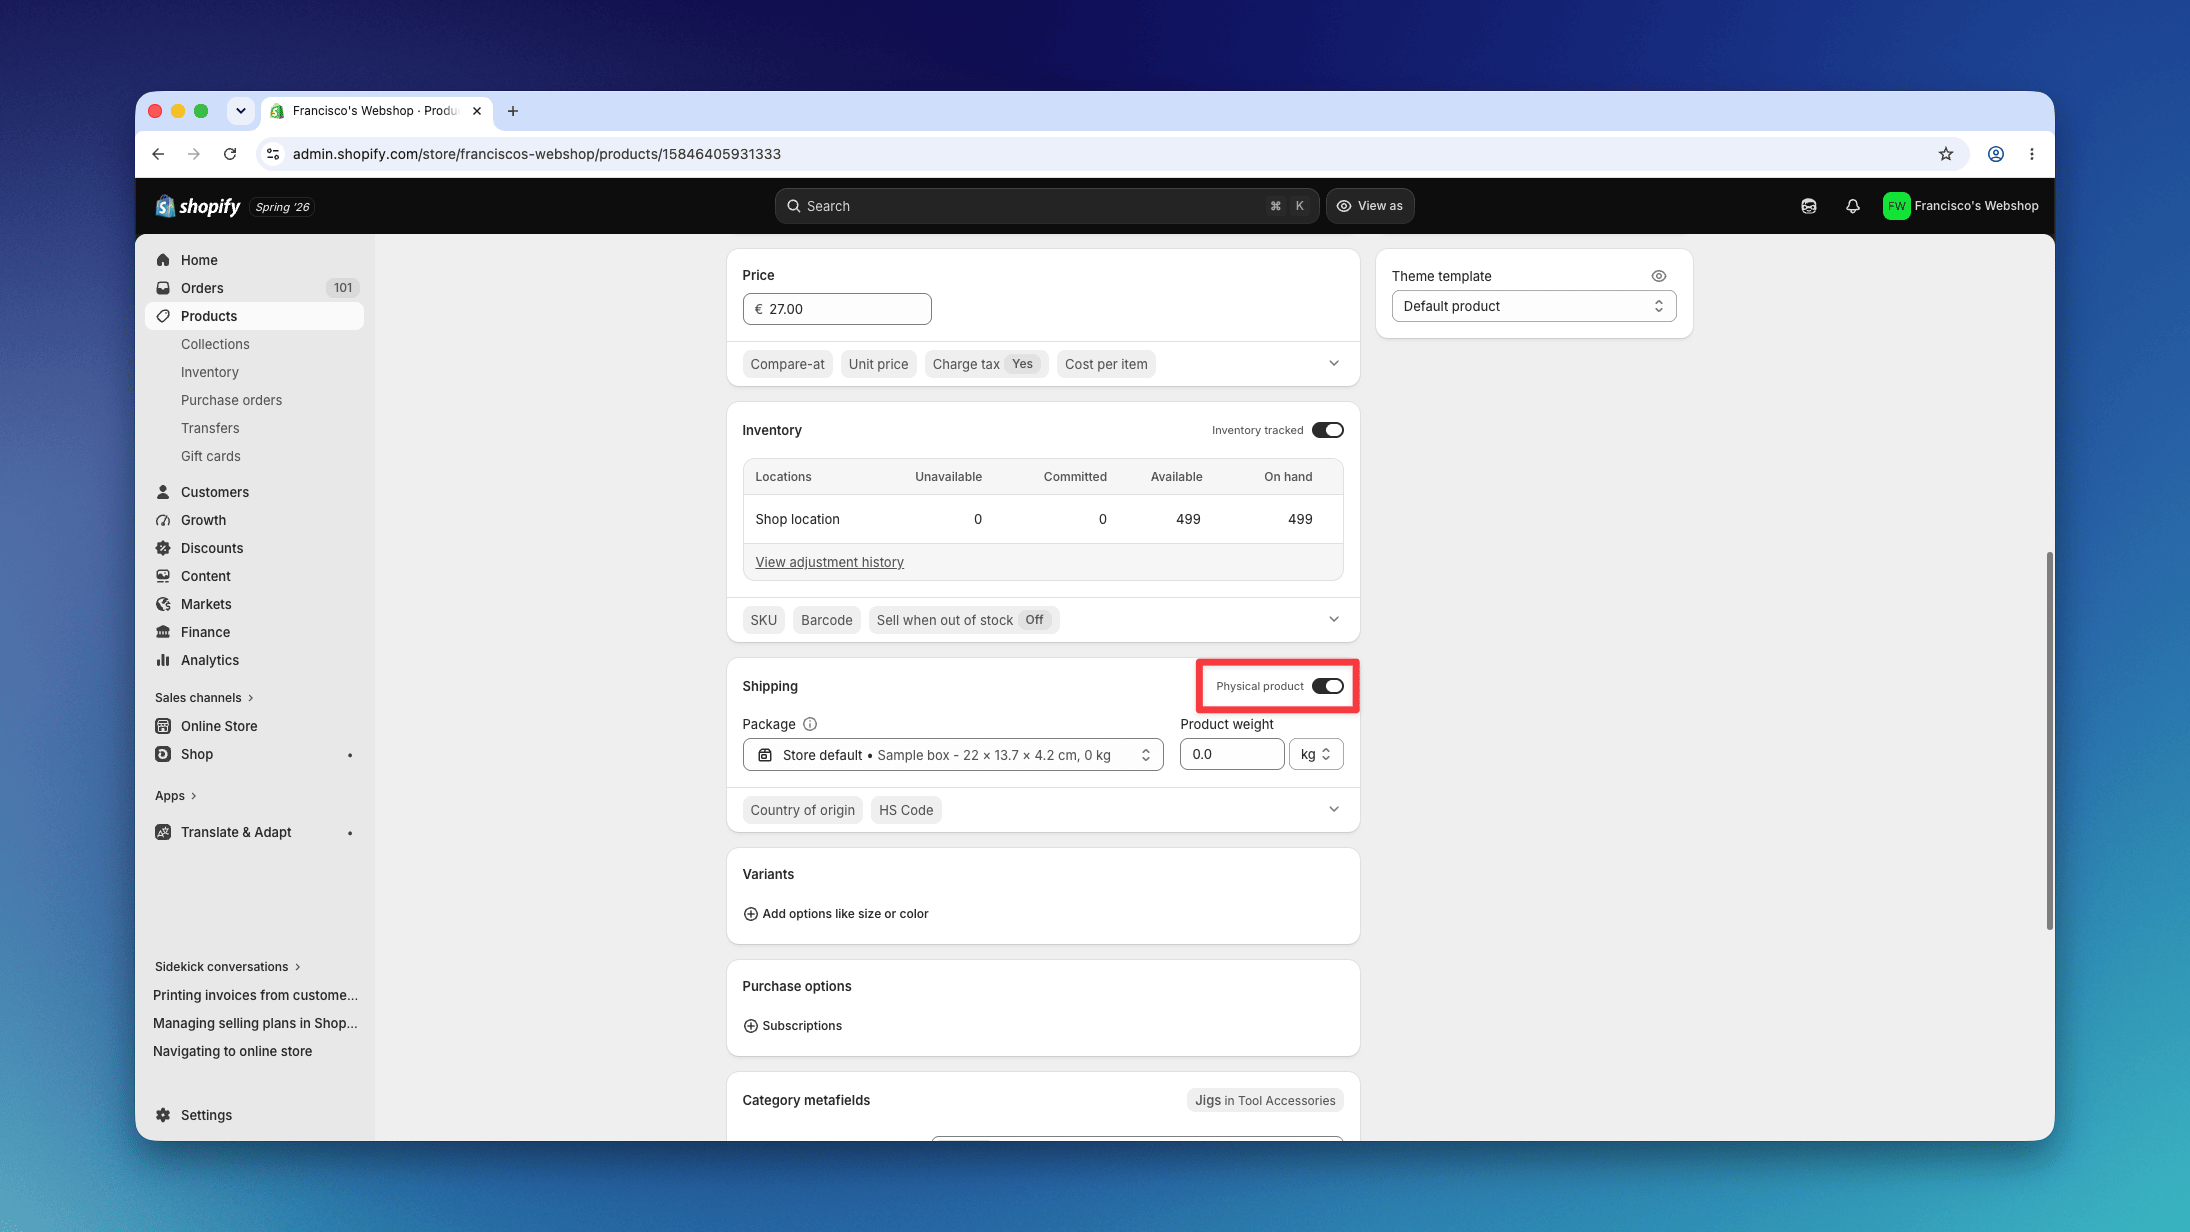
Task: Click Jigs in Tool Accessories category tag
Action: (x=1265, y=1100)
